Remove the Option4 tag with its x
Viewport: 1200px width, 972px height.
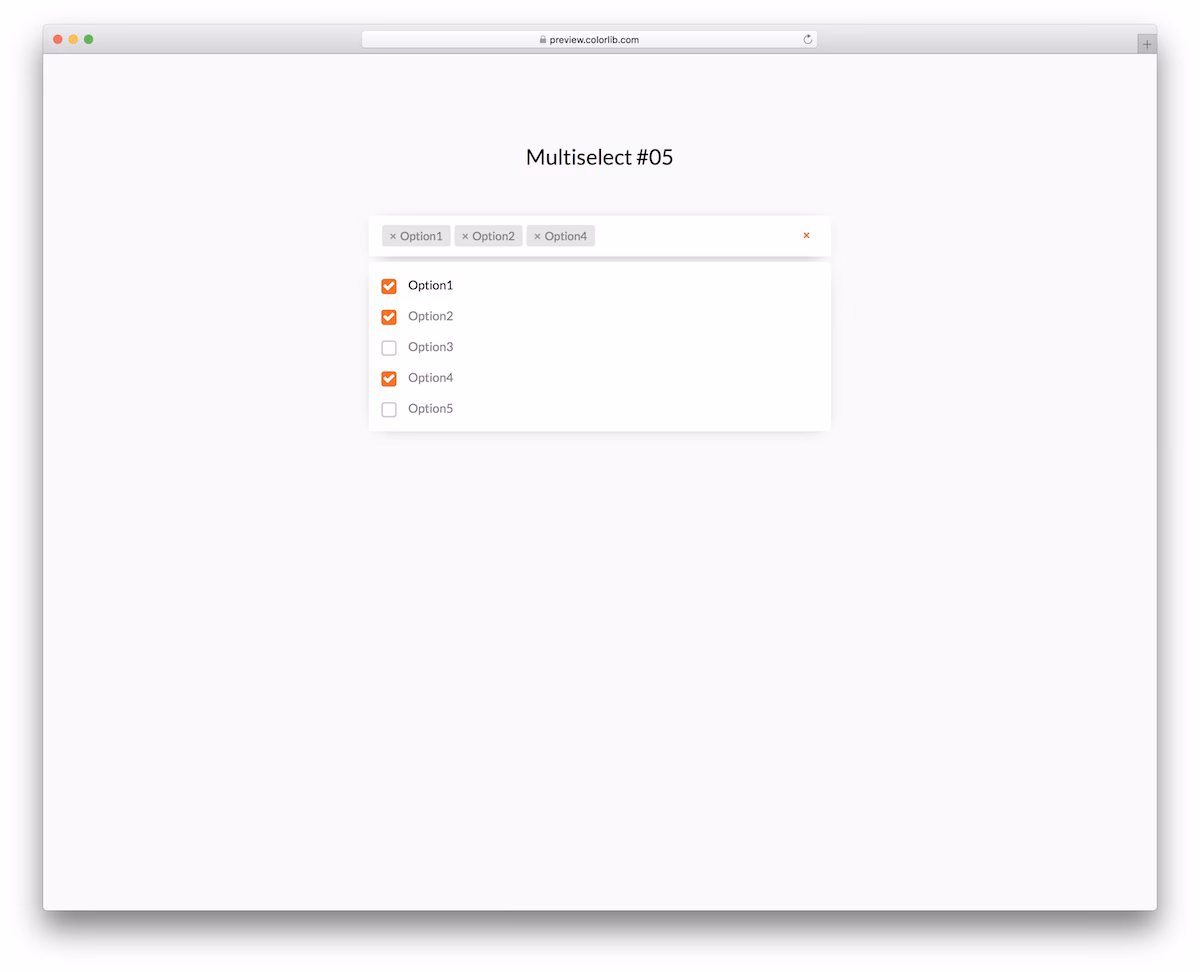click(x=537, y=237)
